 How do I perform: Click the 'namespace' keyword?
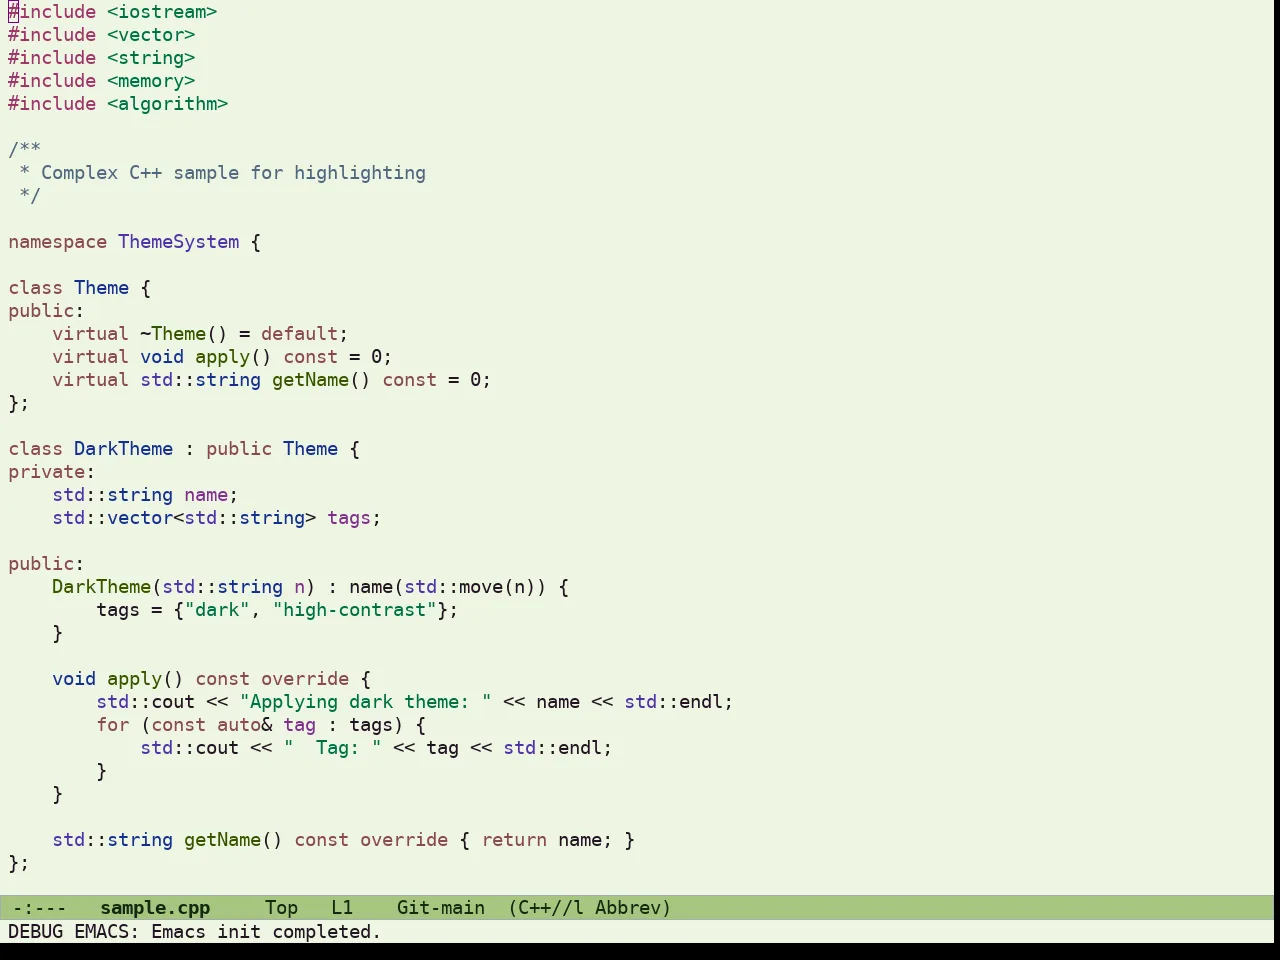tap(57, 242)
